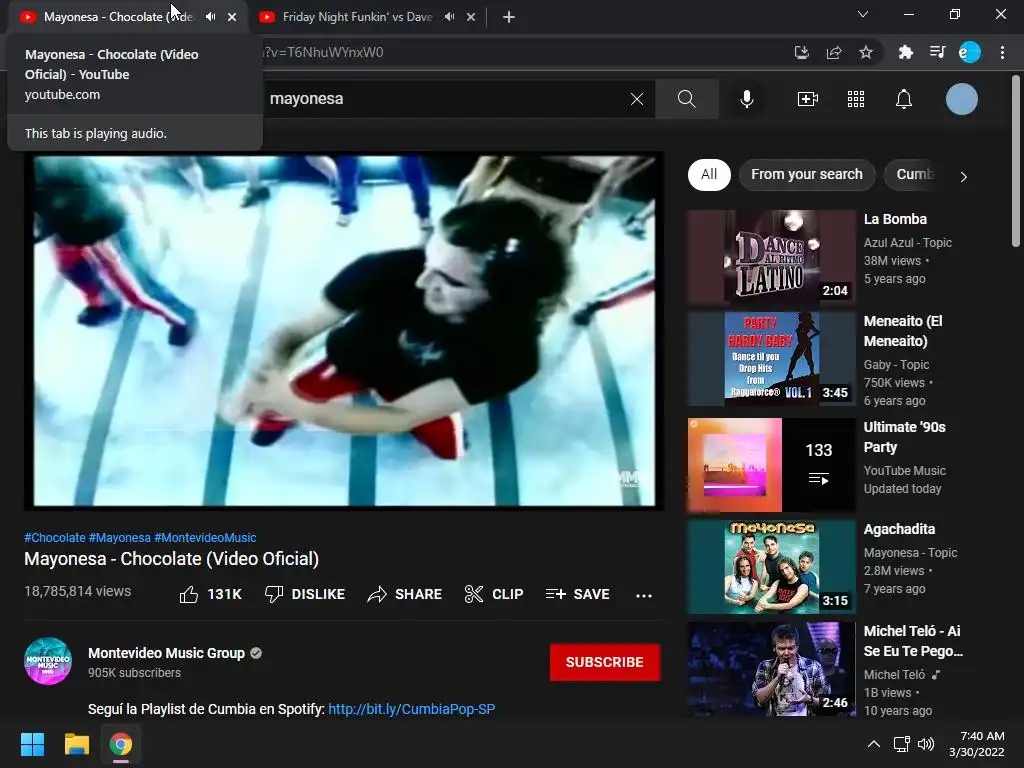This screenshot has width=1024, height=768.
Task: Click the Montevideo Music Group channel avatar
Action: pos(48,661)
